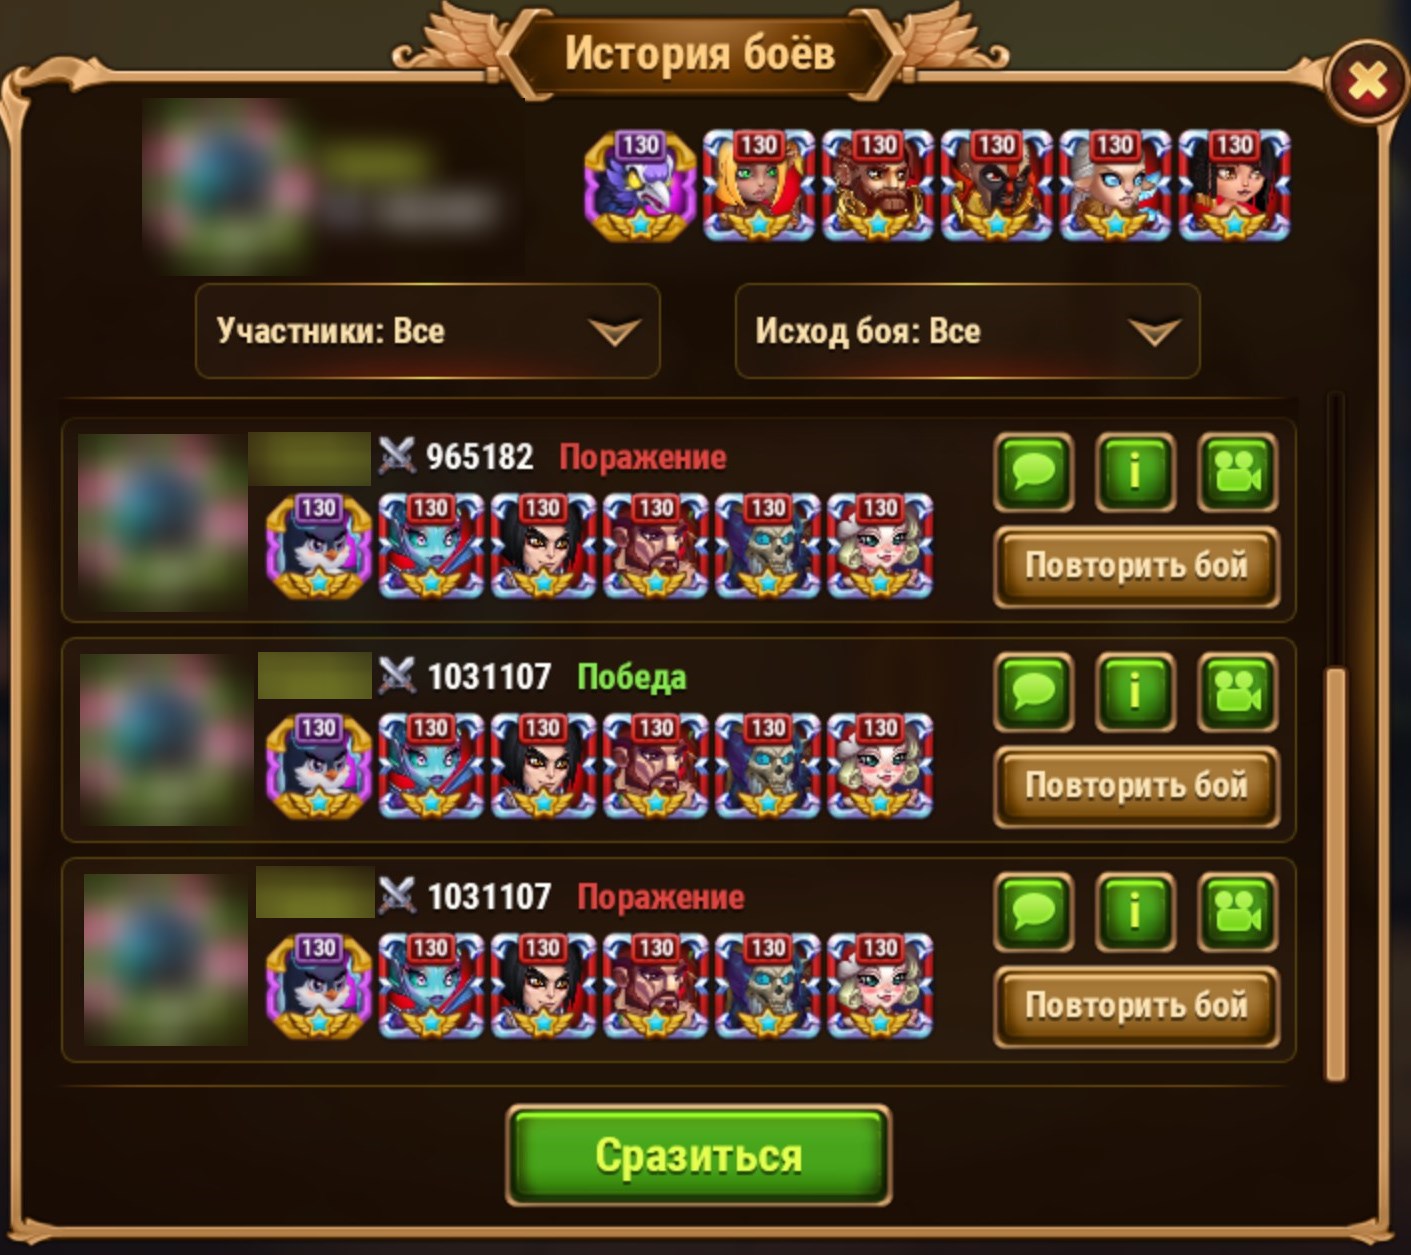
Task: View info icon for the Победа battle
Action: (1135, 692)
